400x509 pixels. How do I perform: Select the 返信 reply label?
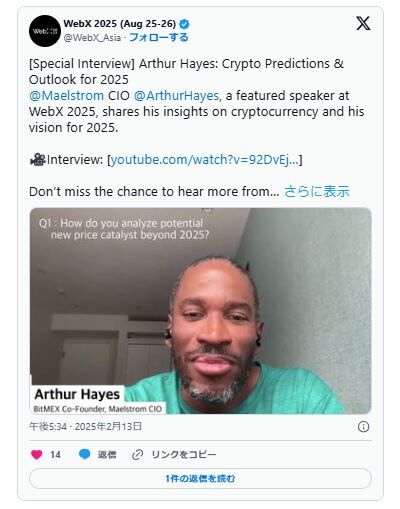107,454
